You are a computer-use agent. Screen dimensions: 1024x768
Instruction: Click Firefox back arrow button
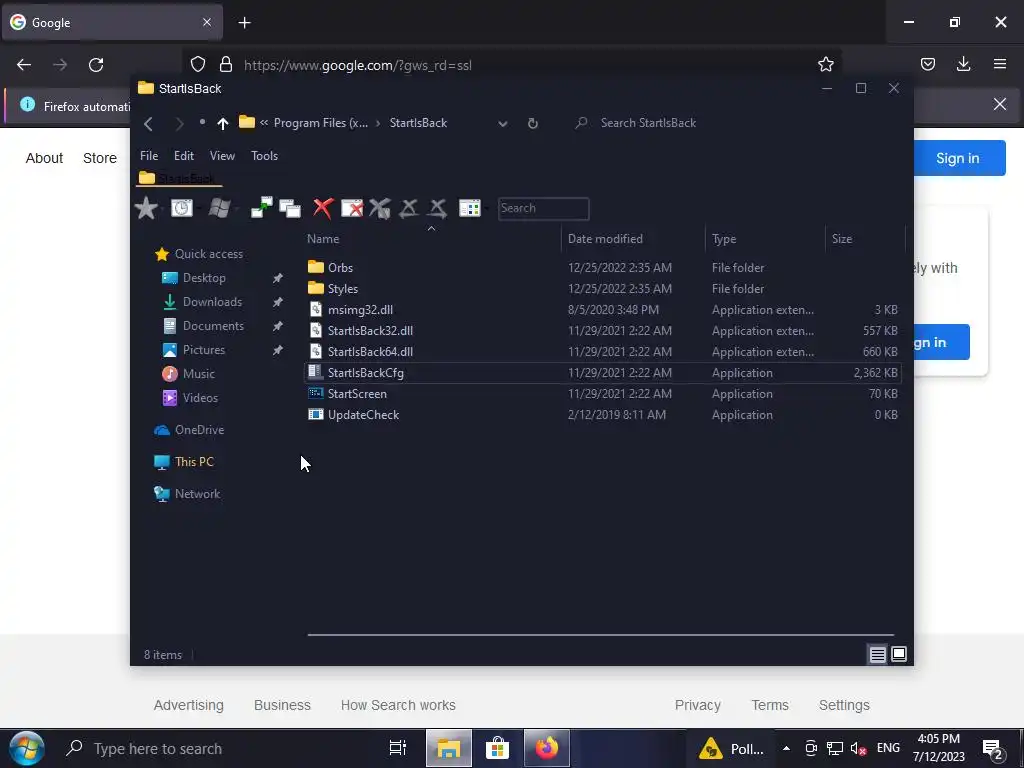click(x=24, y=65)
